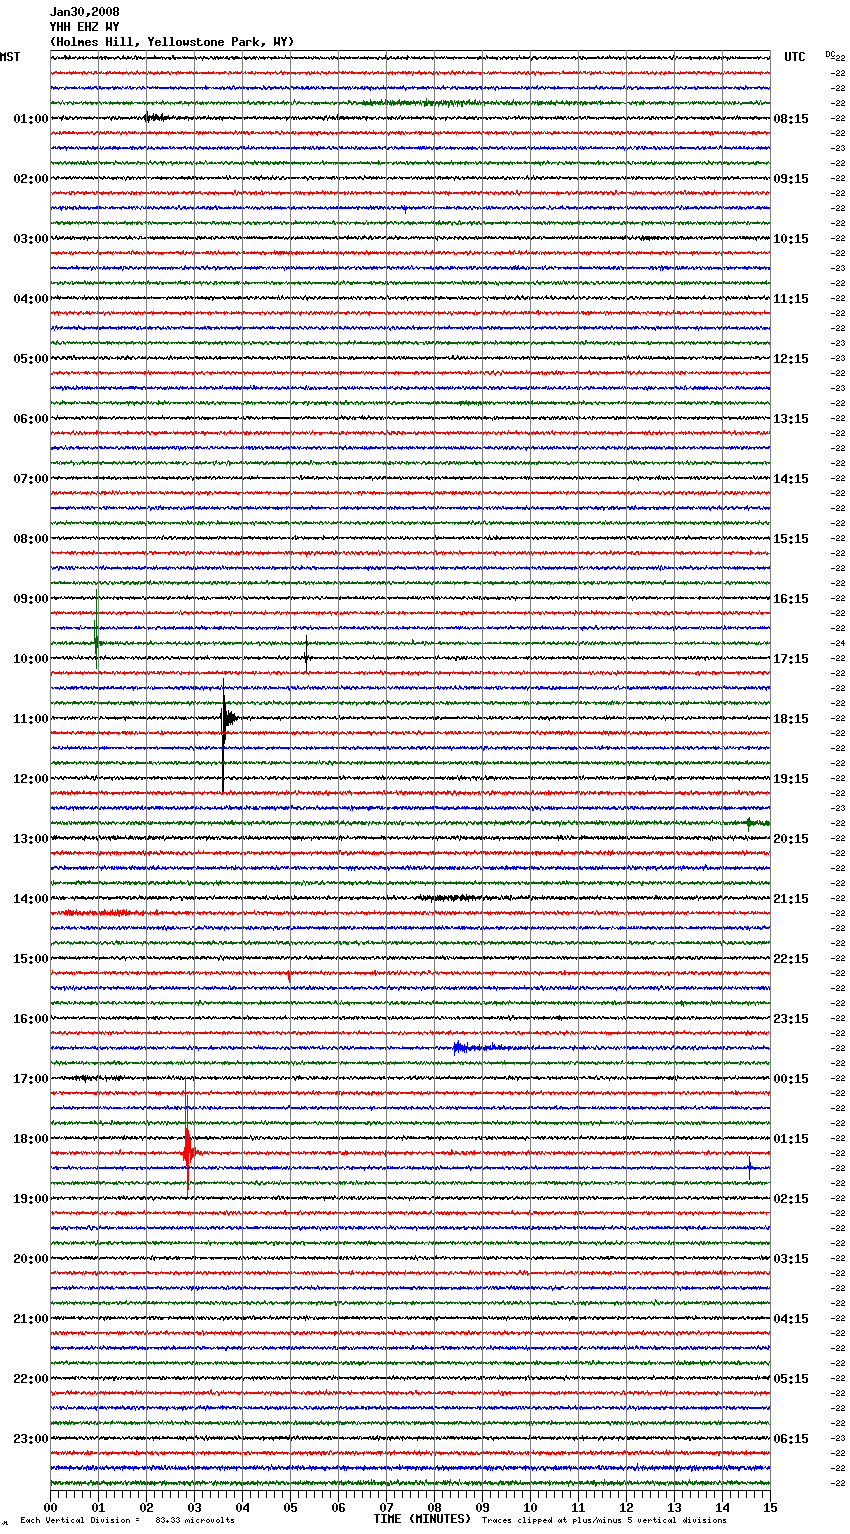Click the 21:15 UTC time label
Screen dimensions: 850x1534
click(x=791, y=899)
